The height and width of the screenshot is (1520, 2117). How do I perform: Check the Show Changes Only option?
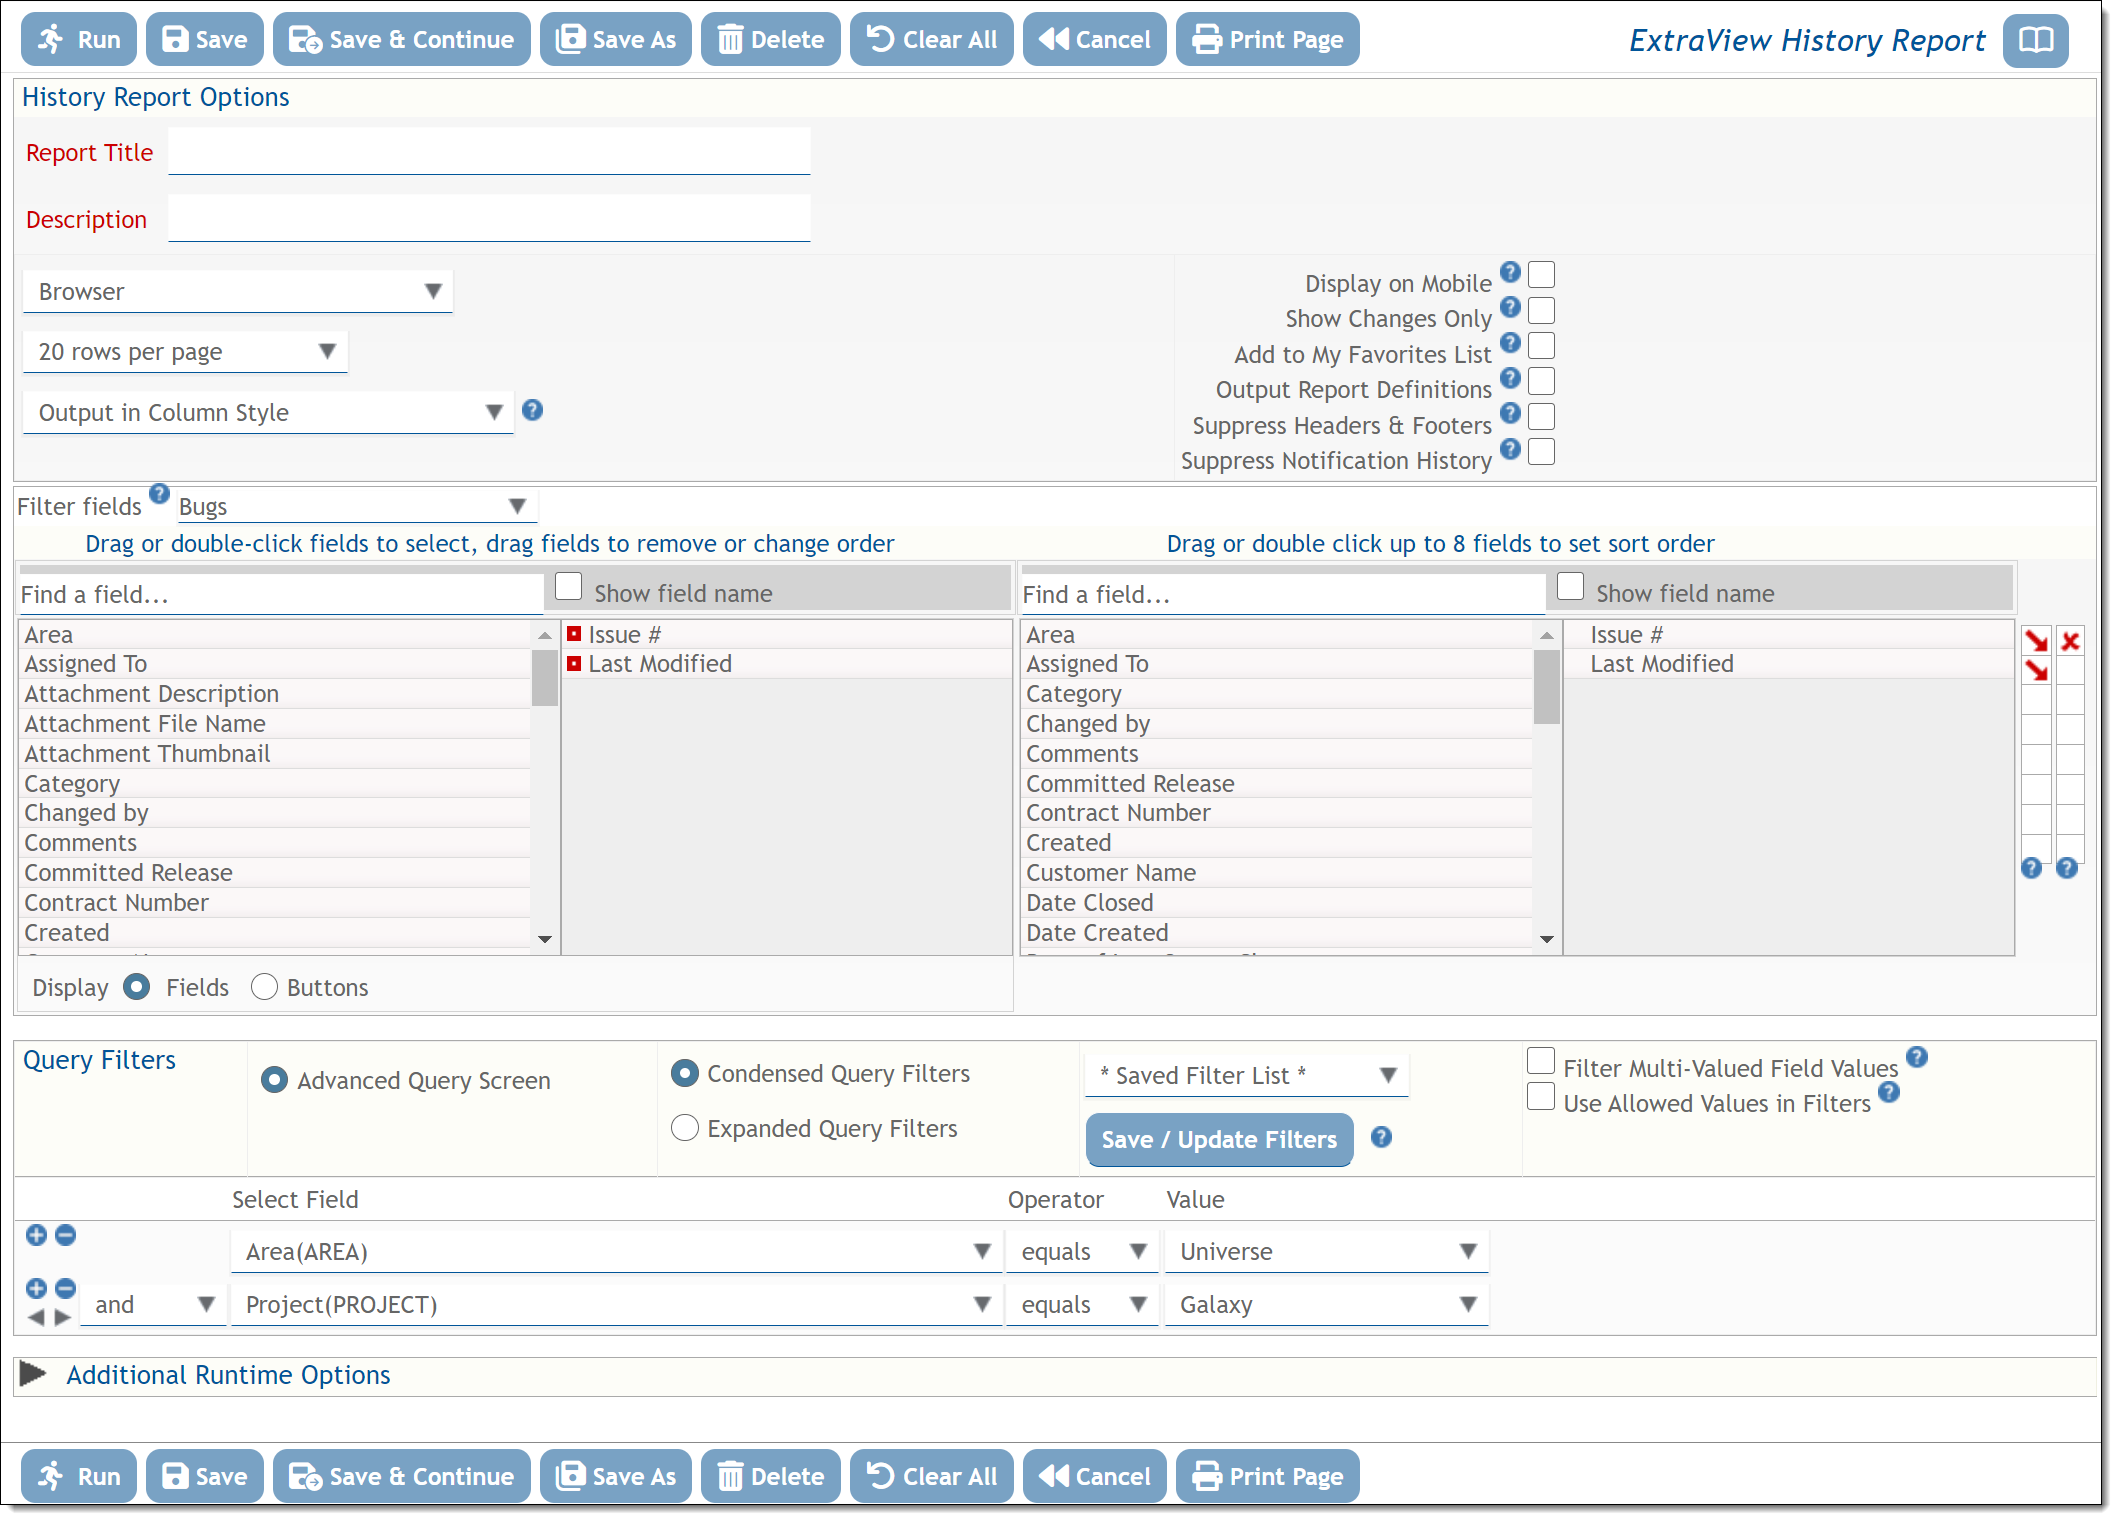pos(1541,310)
